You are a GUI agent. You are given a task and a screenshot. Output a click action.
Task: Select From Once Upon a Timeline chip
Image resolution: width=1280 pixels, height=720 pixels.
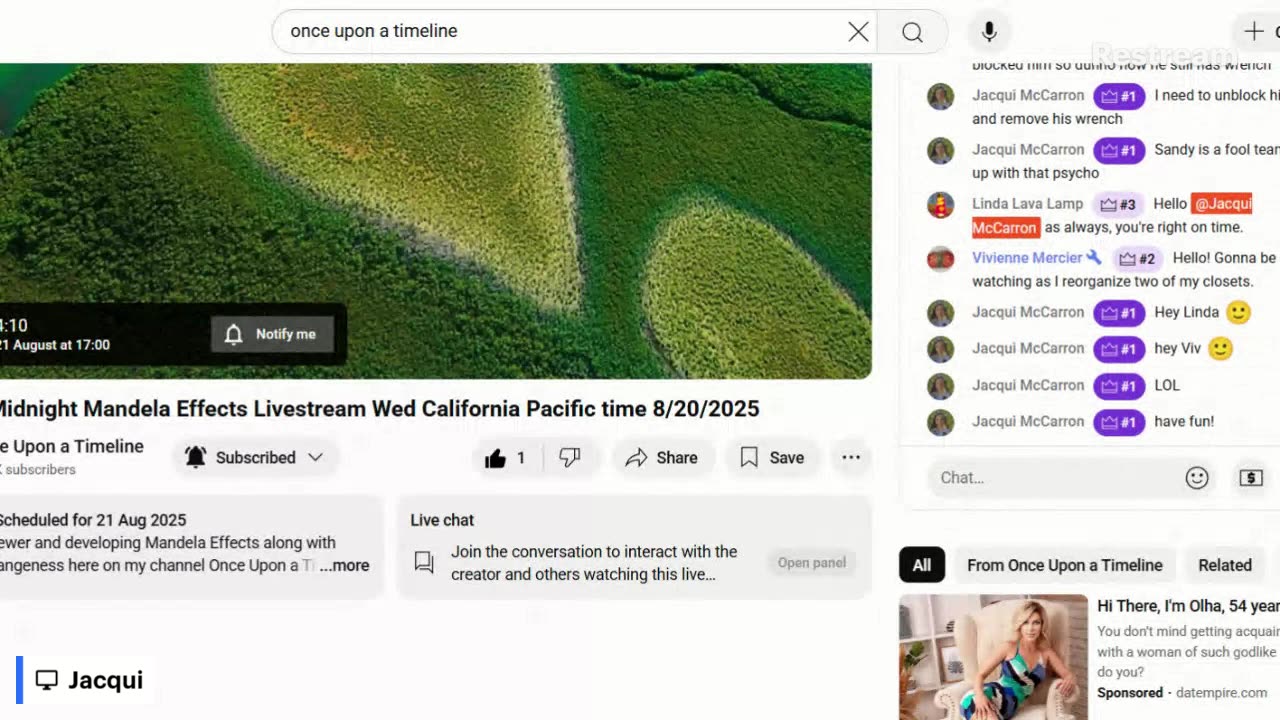point(1065,565)
